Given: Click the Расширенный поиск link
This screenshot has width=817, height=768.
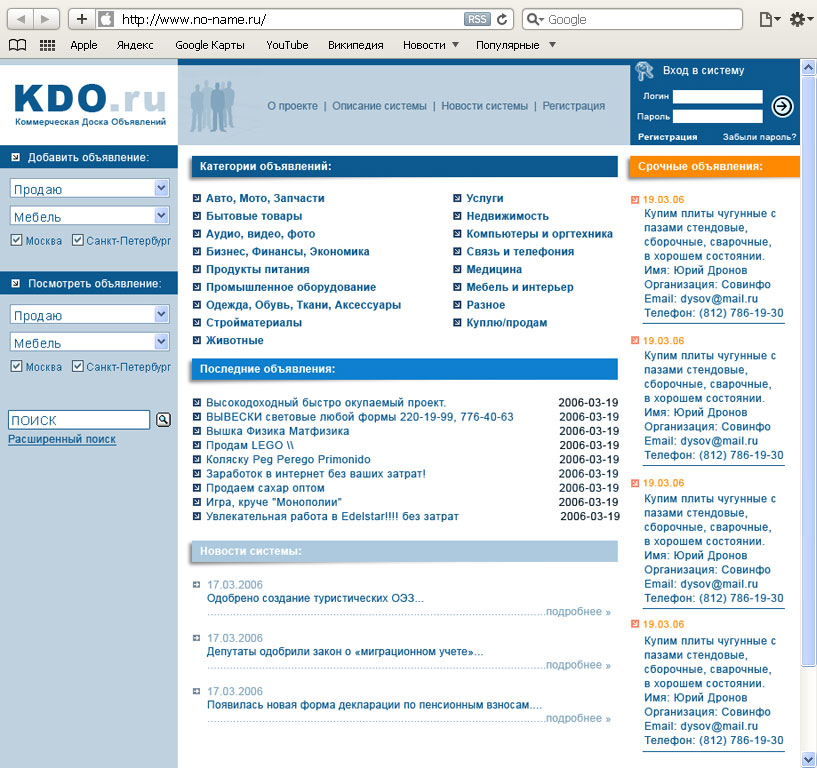Looking at the screenshot, I should pyautogui.click(x=62, y=439).
